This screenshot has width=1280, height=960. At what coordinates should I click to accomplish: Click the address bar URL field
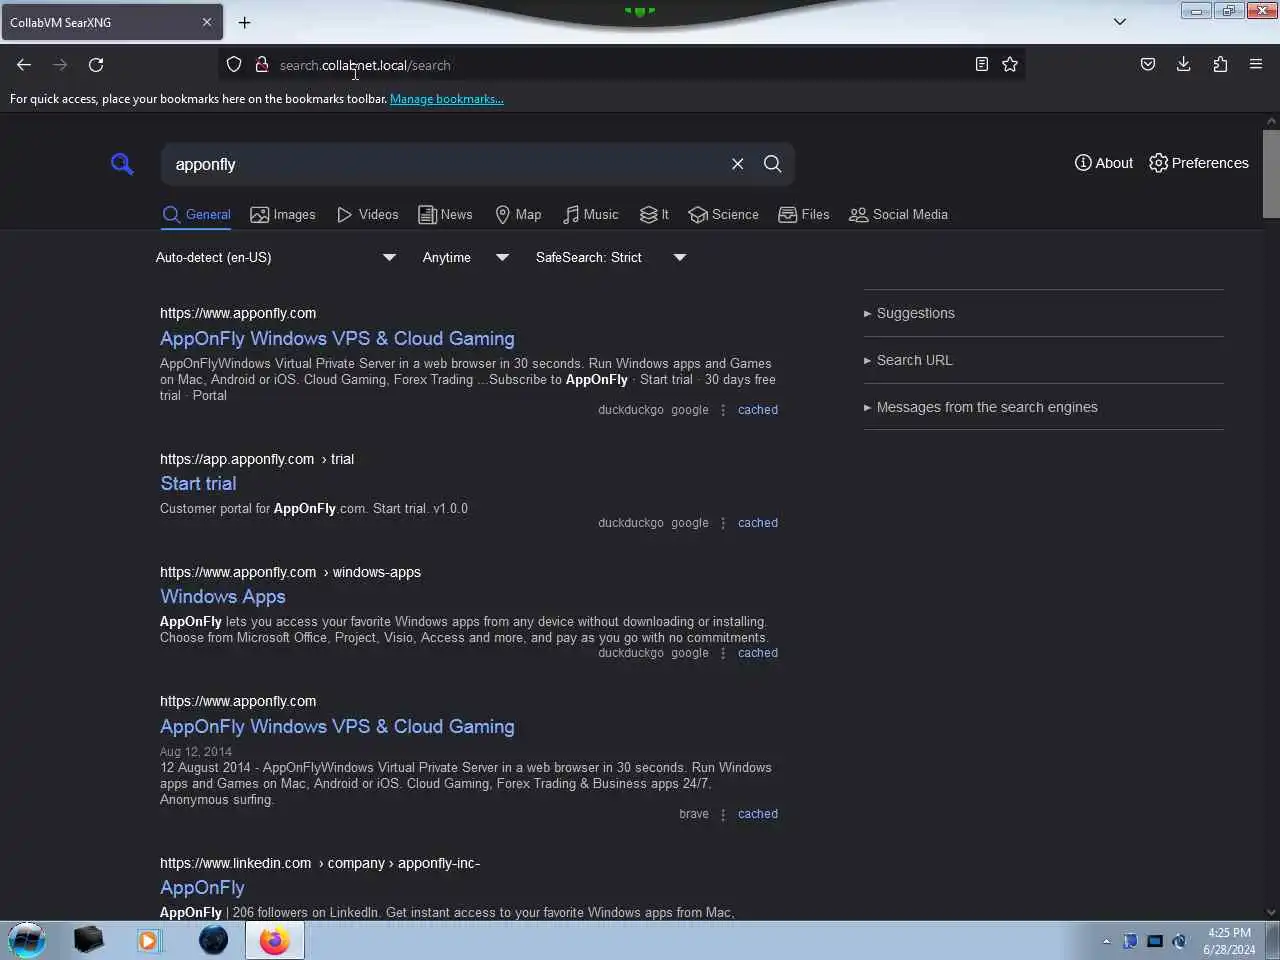click(x=620, y=65)
